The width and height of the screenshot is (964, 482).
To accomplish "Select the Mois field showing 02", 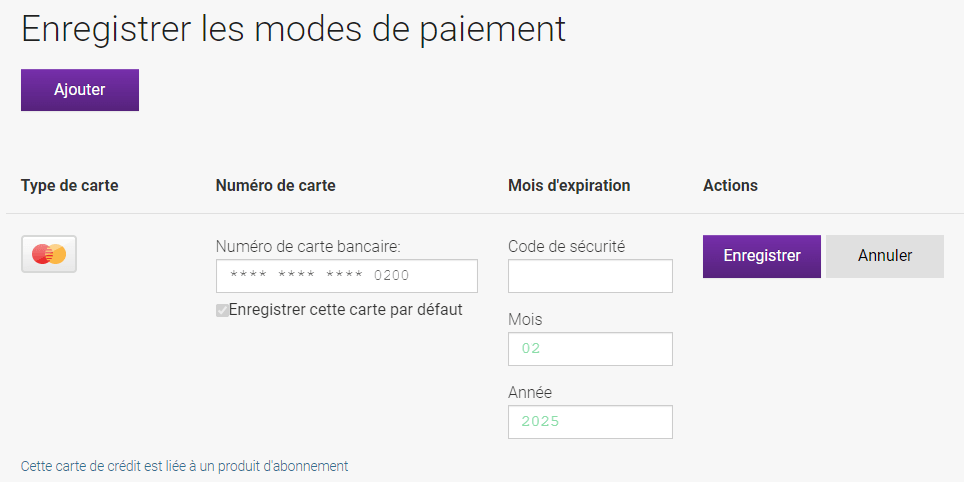I will tap(590, 349).
